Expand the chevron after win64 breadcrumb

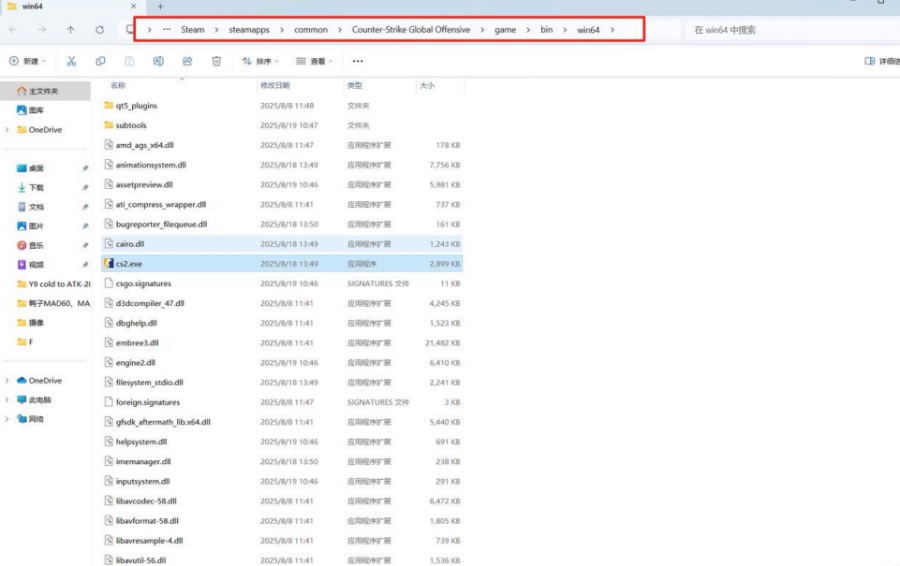pos(612,30)
